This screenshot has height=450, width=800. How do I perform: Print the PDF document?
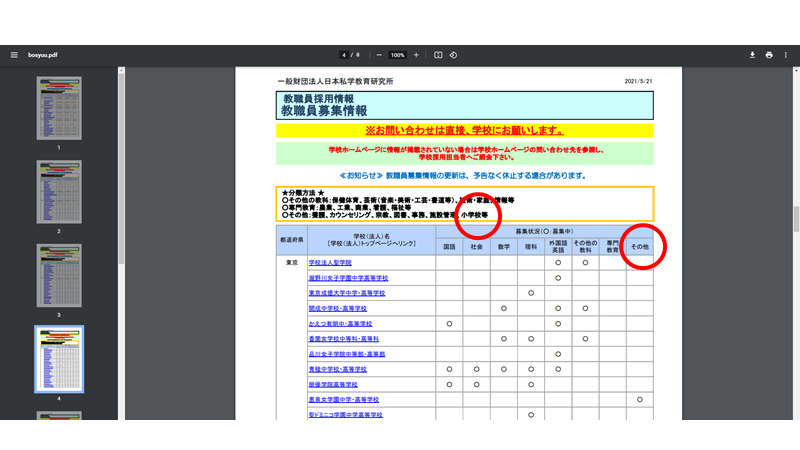tap(769, 55)
